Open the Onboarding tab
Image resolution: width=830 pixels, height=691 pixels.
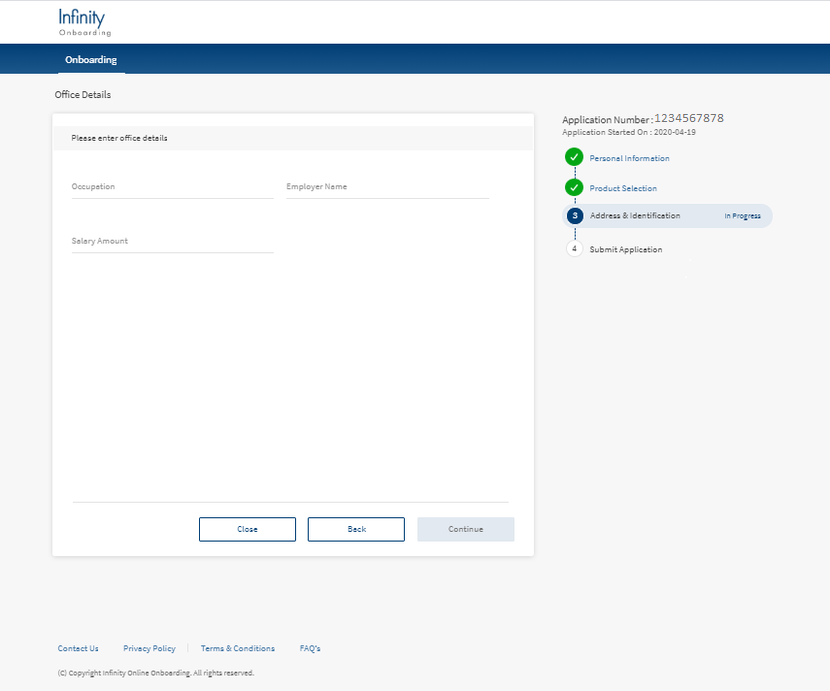(91, 60)
